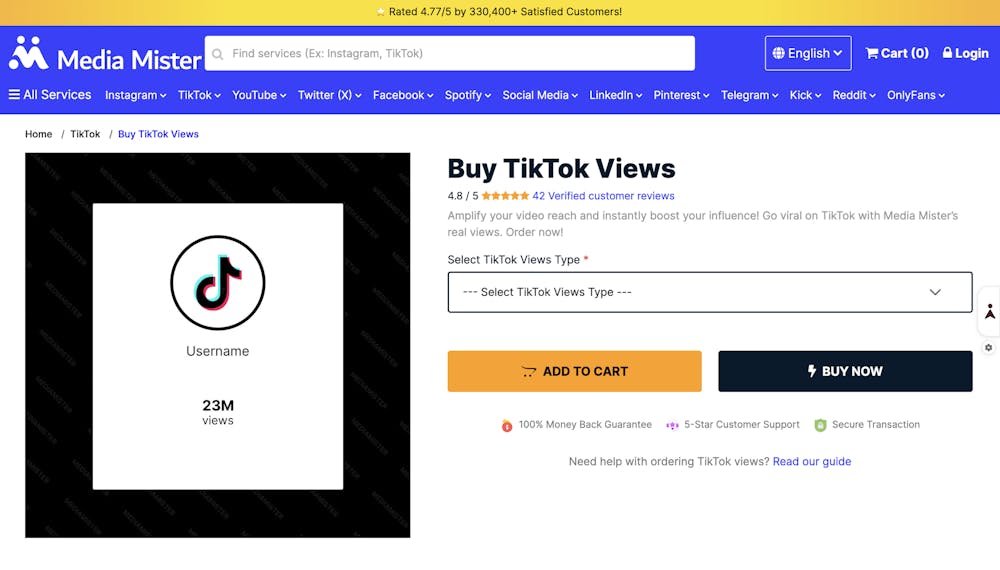The height and width of the screenshot is (570, 1000).
Task: Click the search magnifier icon
Action: pos(218,54)
